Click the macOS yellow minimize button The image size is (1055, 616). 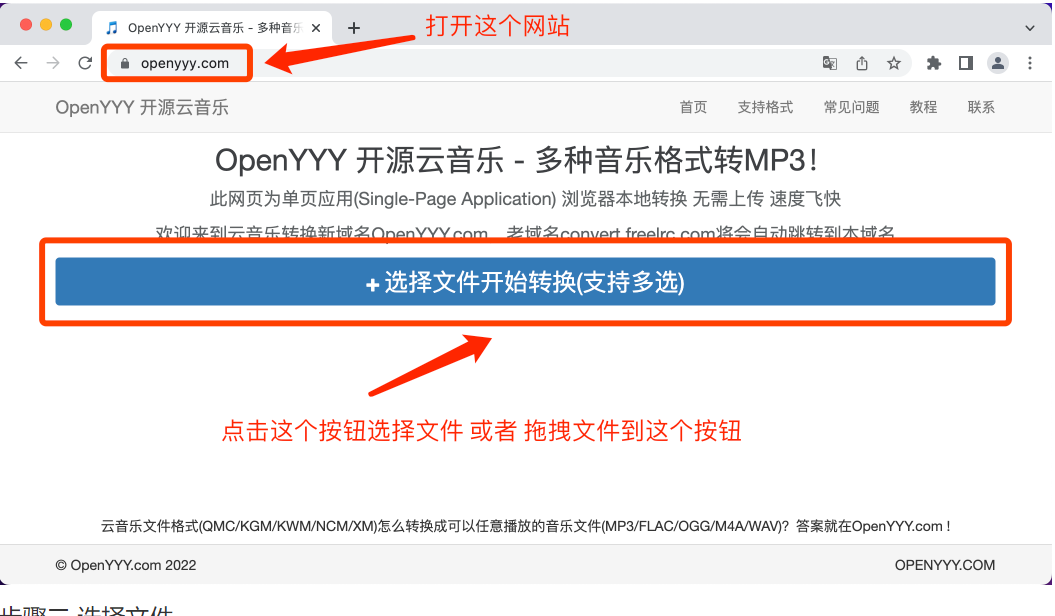click(x=46, y=25)
